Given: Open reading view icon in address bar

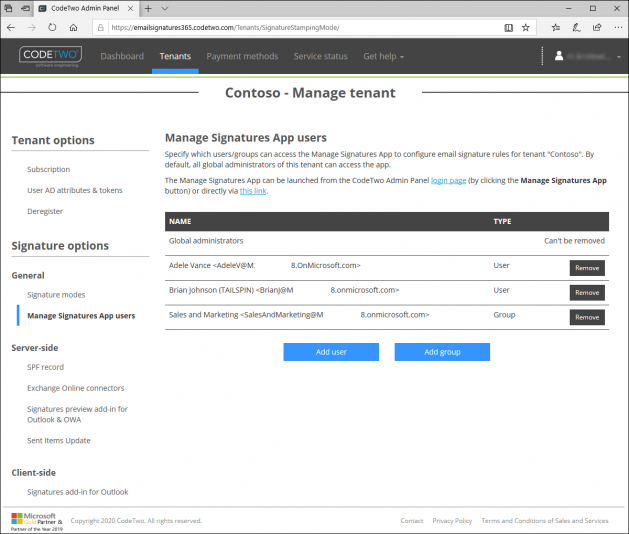Looking at the screenshot, I should tap(508, 28).
